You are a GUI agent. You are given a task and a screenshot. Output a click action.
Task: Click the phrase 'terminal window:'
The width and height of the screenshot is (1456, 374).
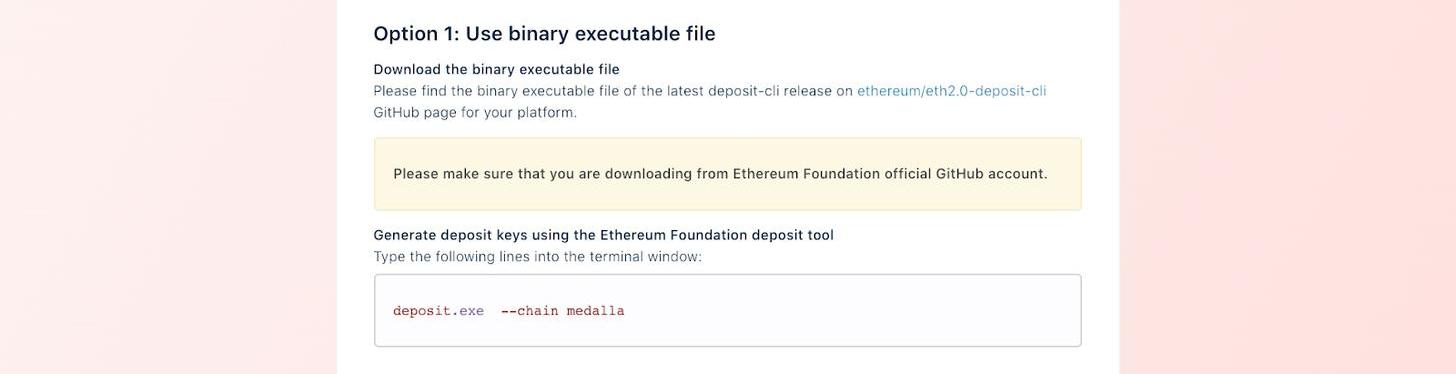645,257
